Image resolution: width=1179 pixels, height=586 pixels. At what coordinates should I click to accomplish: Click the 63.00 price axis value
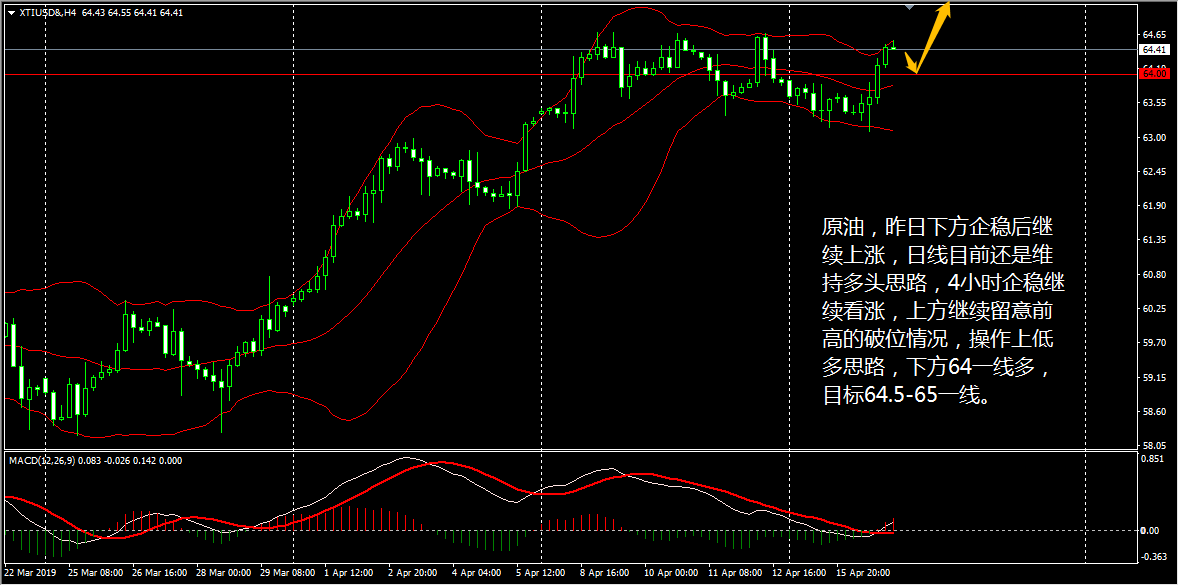(x=1153, y=138)
